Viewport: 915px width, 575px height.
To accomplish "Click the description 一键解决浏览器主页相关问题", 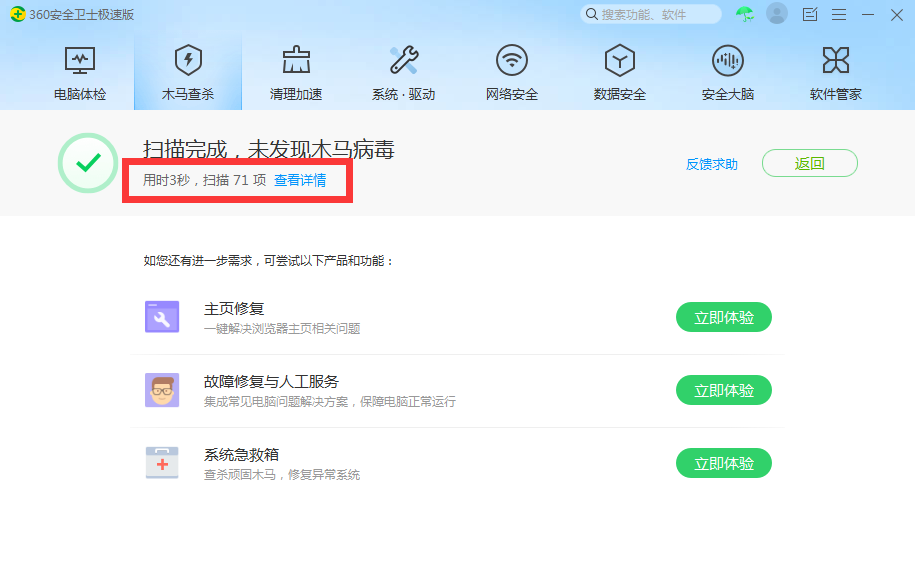I will coord(282,329).
